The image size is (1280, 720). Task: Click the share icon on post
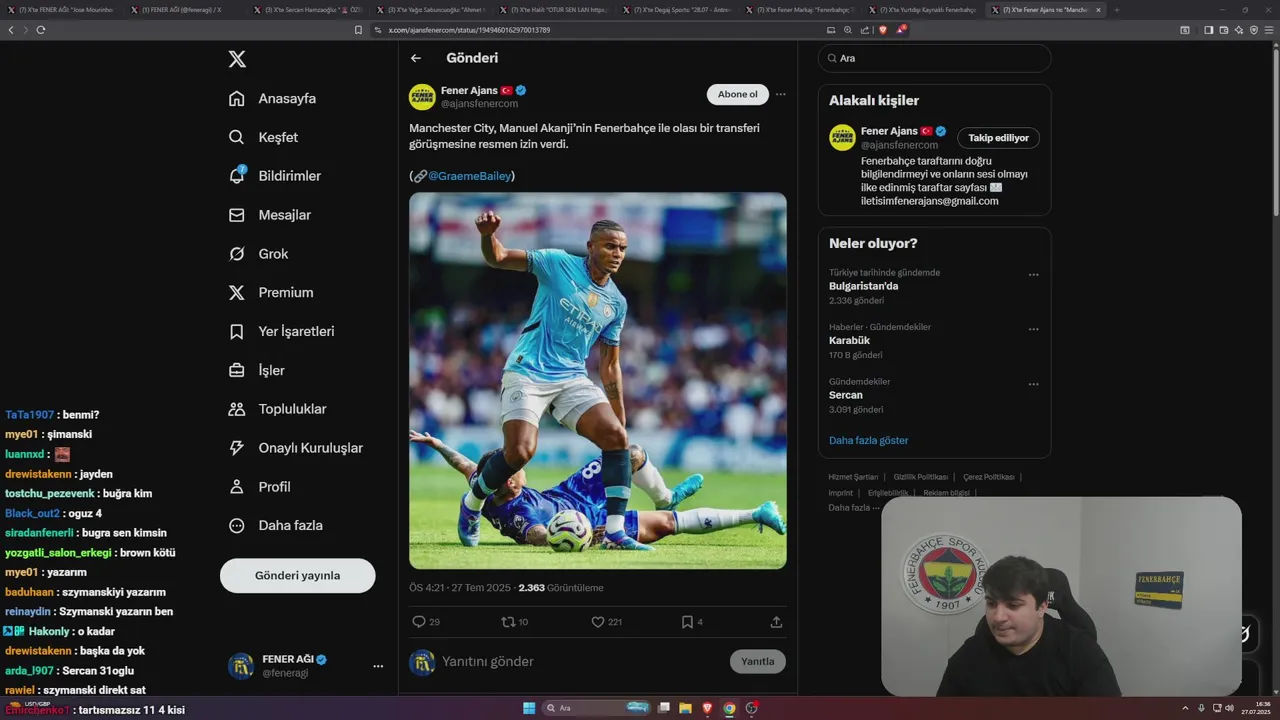tap(776, 622)
